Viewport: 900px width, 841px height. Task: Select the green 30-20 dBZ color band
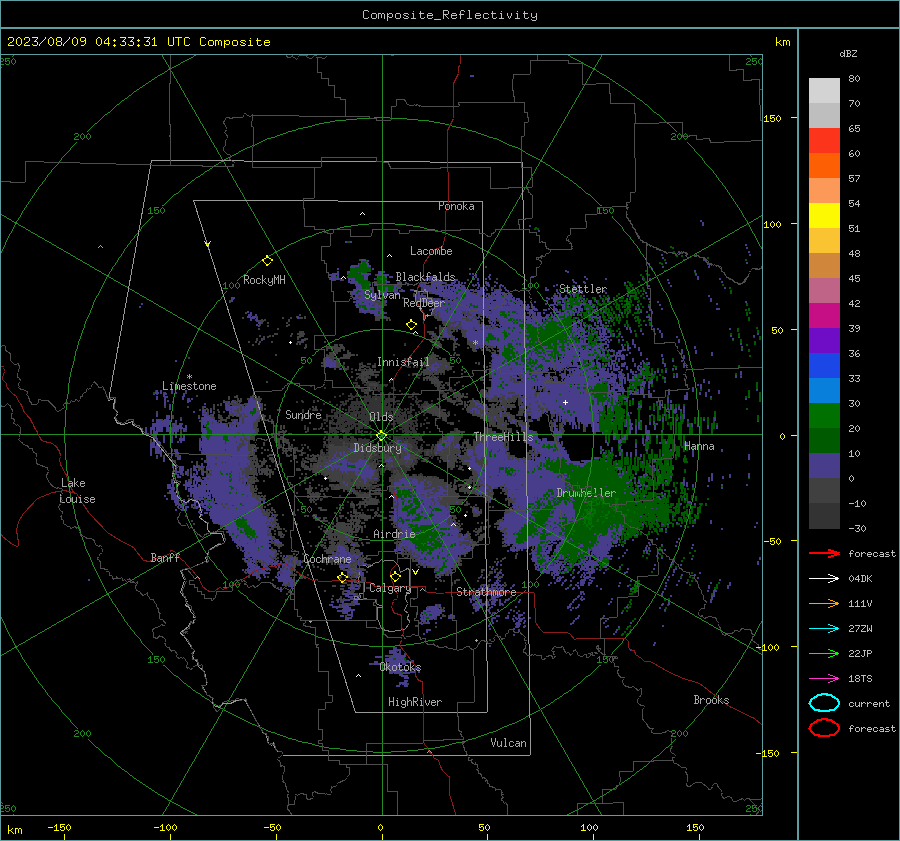[x=824, y=416]
